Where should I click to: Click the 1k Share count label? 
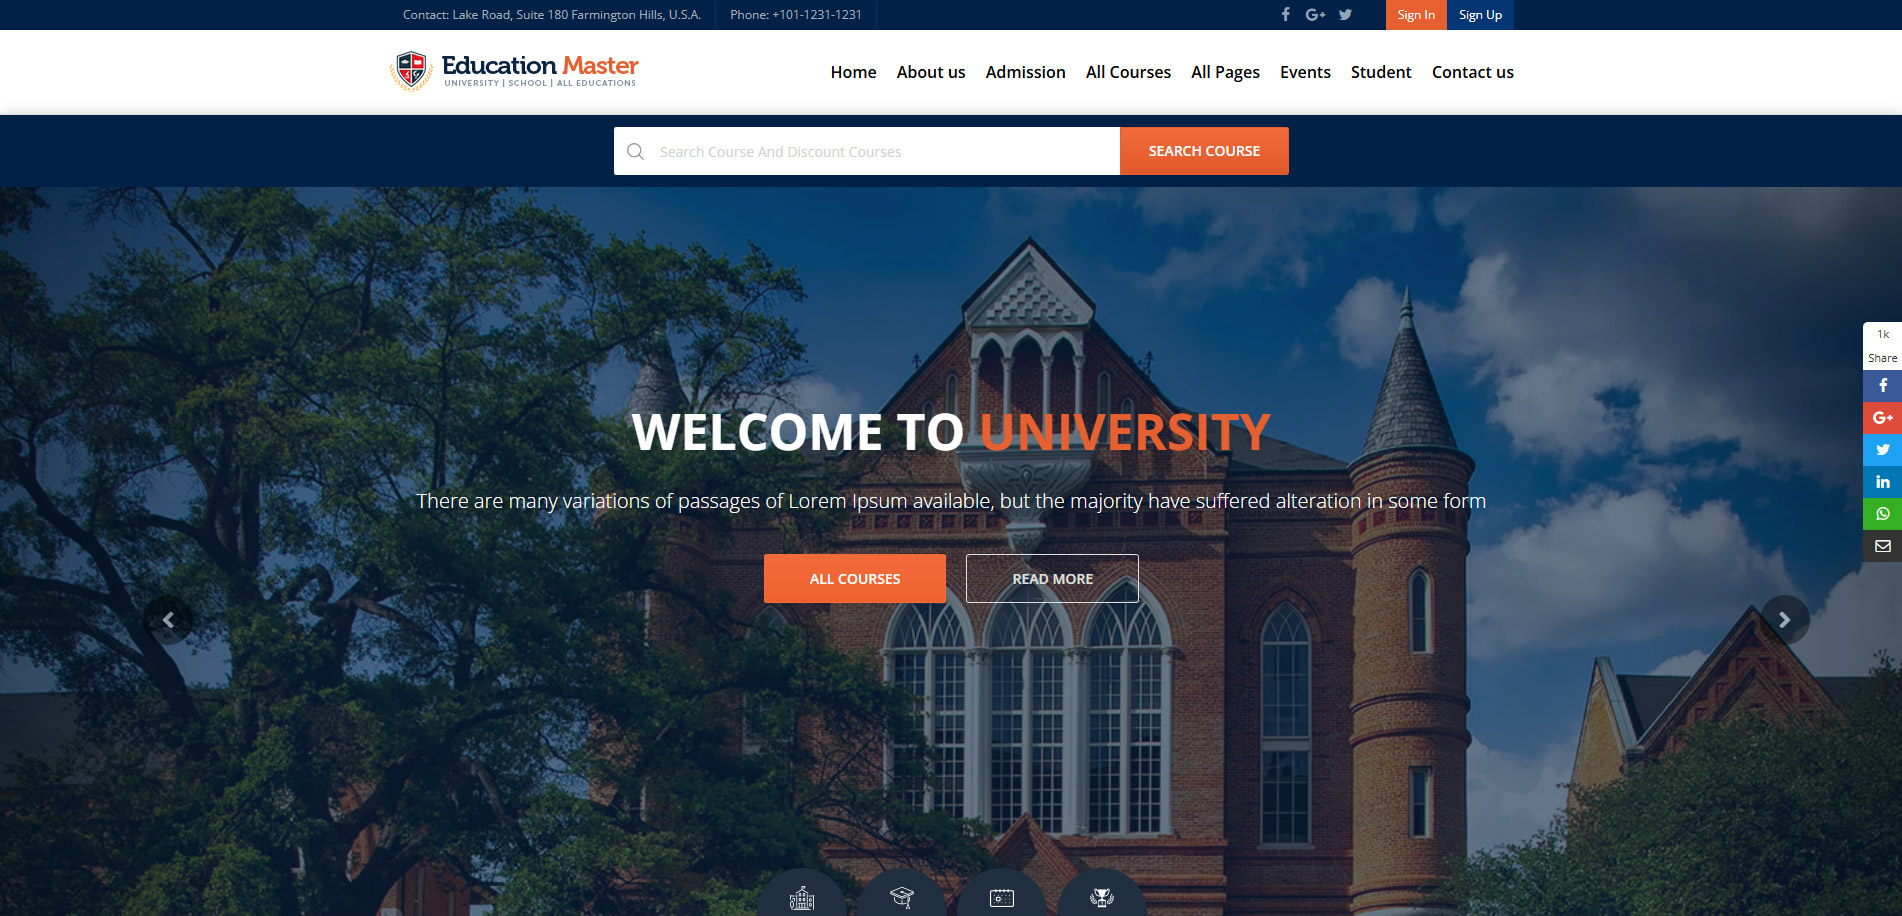click(1882, 346)
